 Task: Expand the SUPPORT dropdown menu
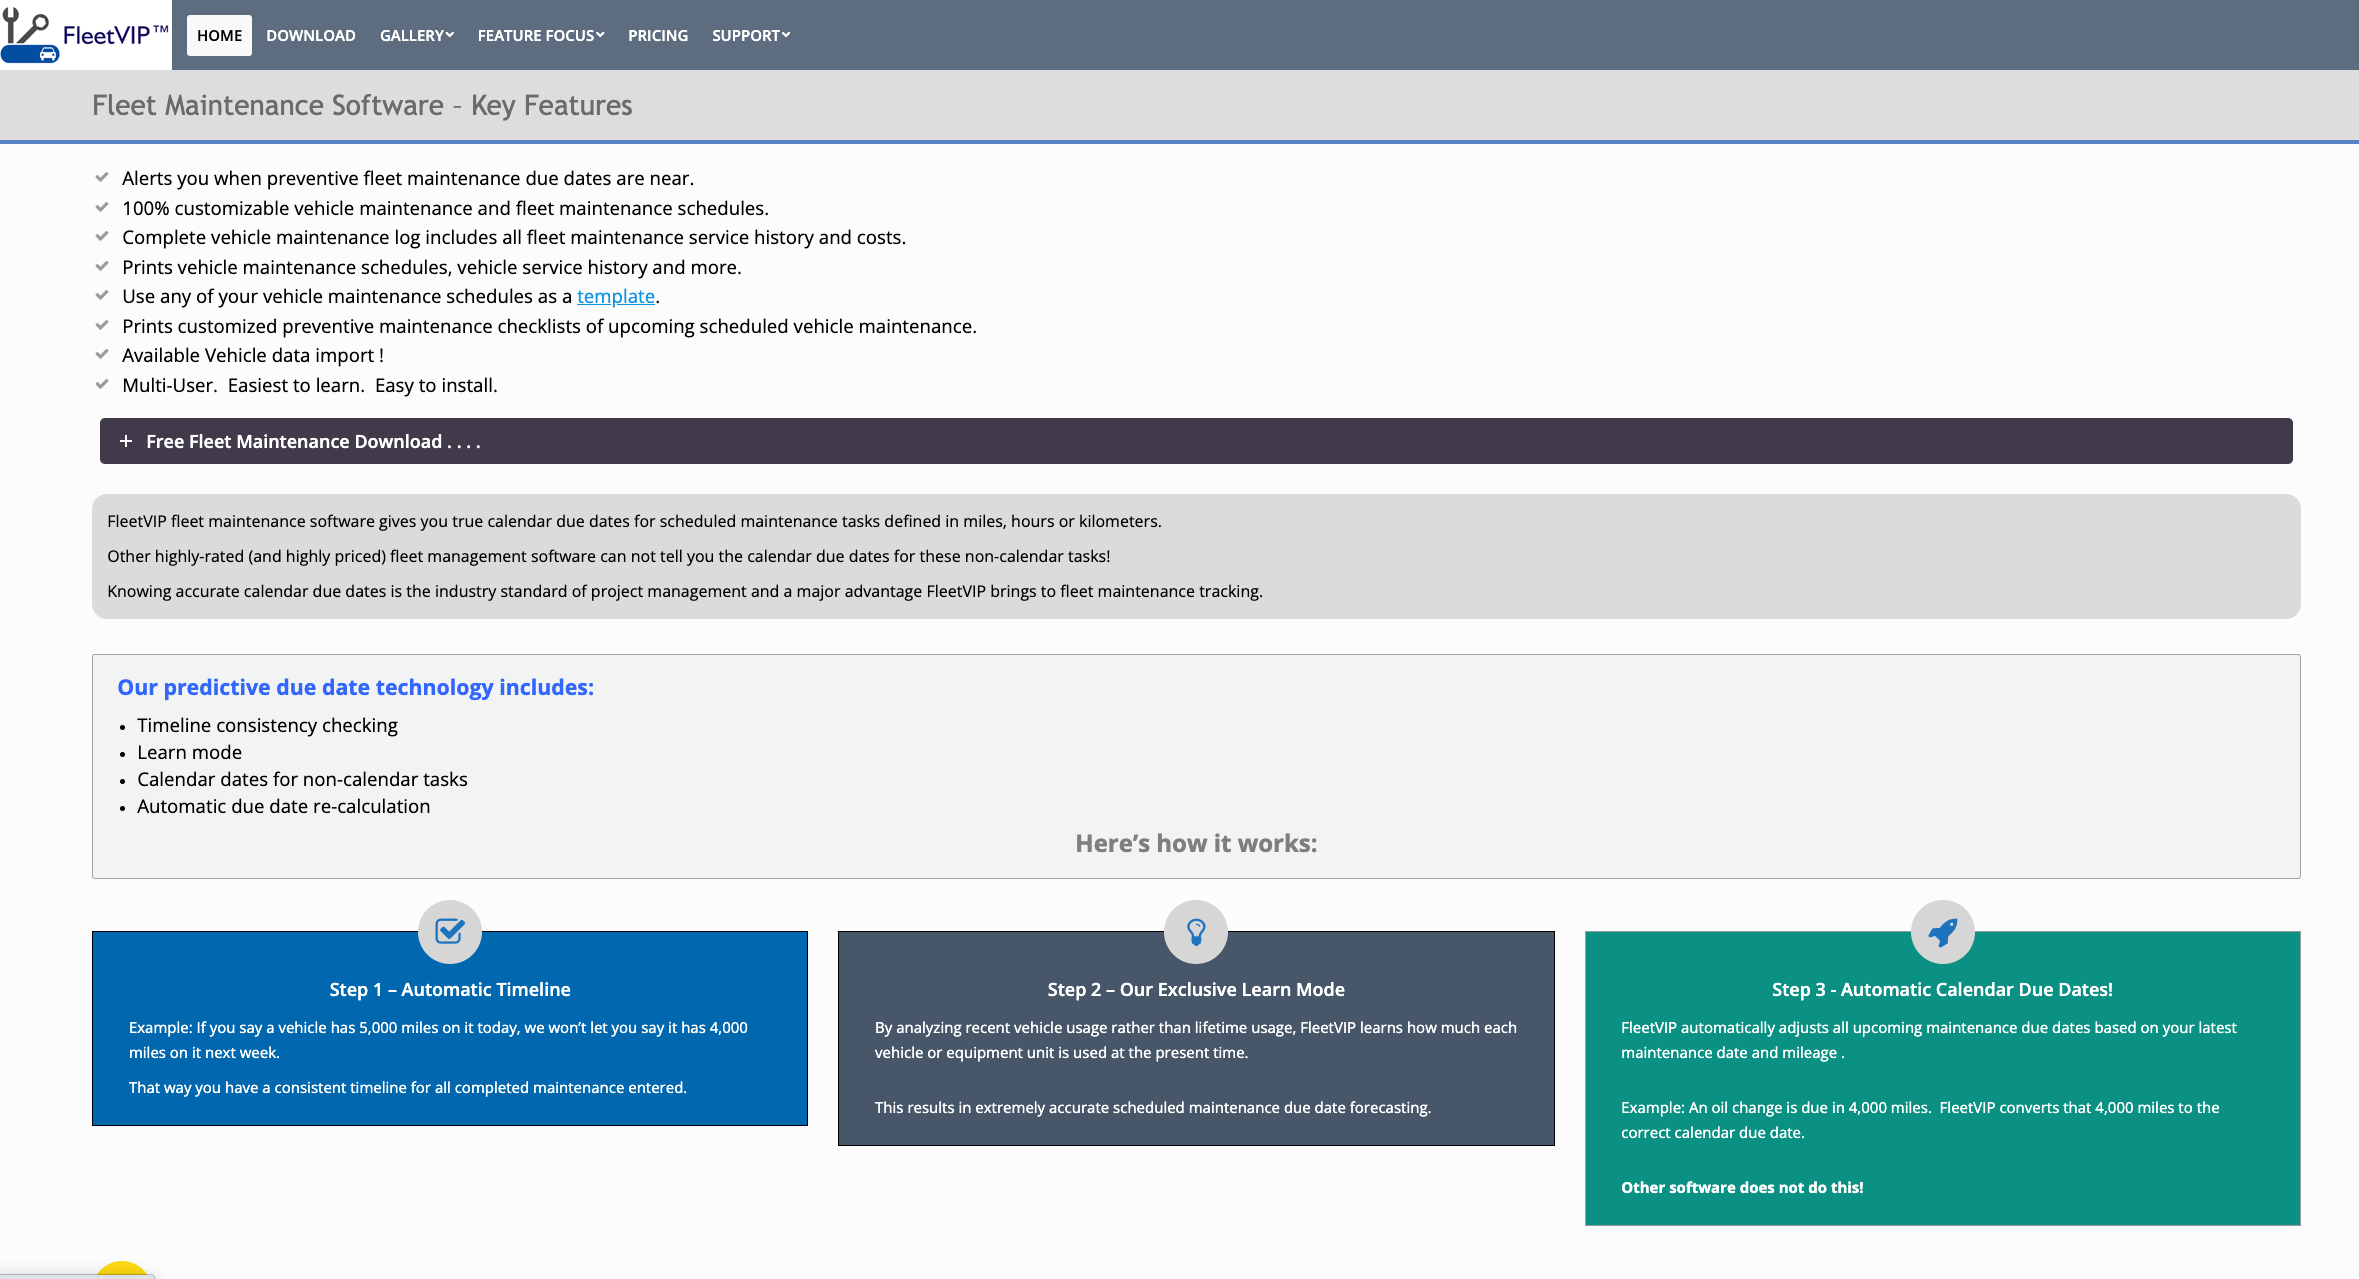tap(751, 35)
